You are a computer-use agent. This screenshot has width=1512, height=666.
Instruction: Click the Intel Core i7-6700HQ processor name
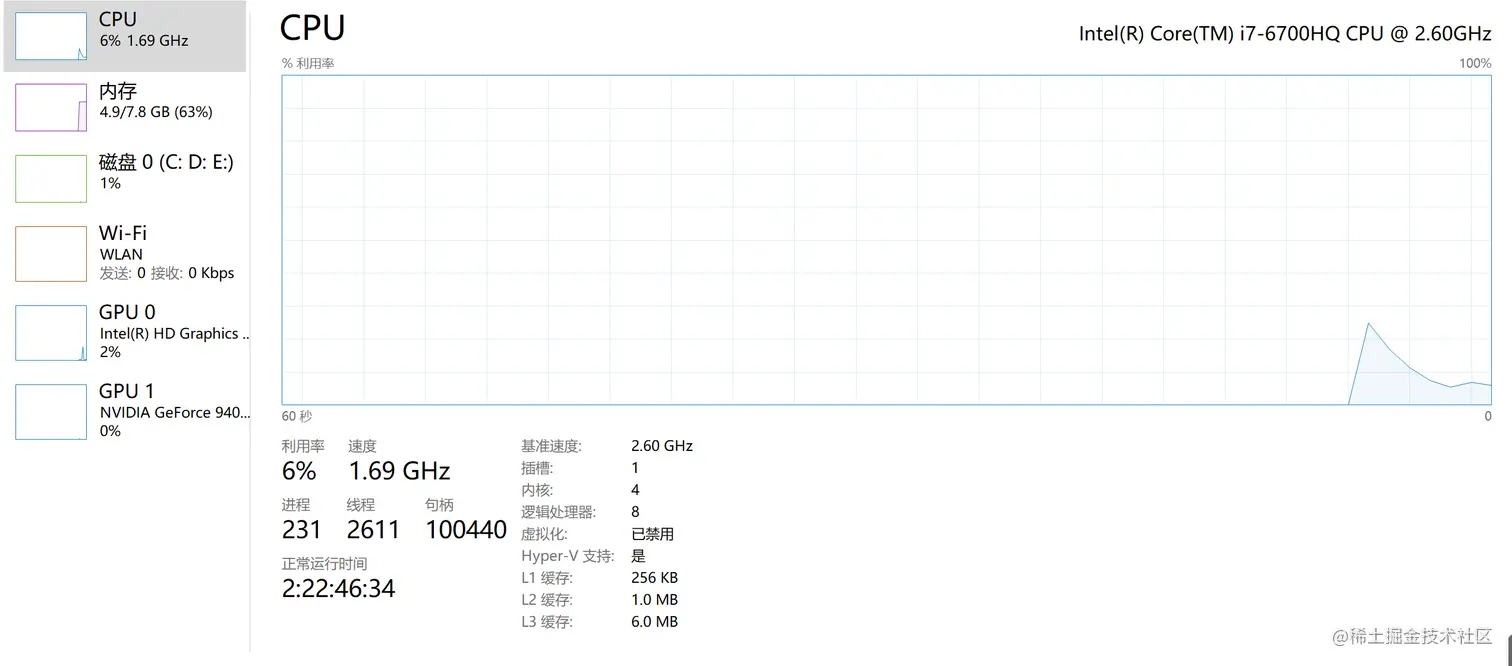pyautogui.click(x=1285, y=33)
